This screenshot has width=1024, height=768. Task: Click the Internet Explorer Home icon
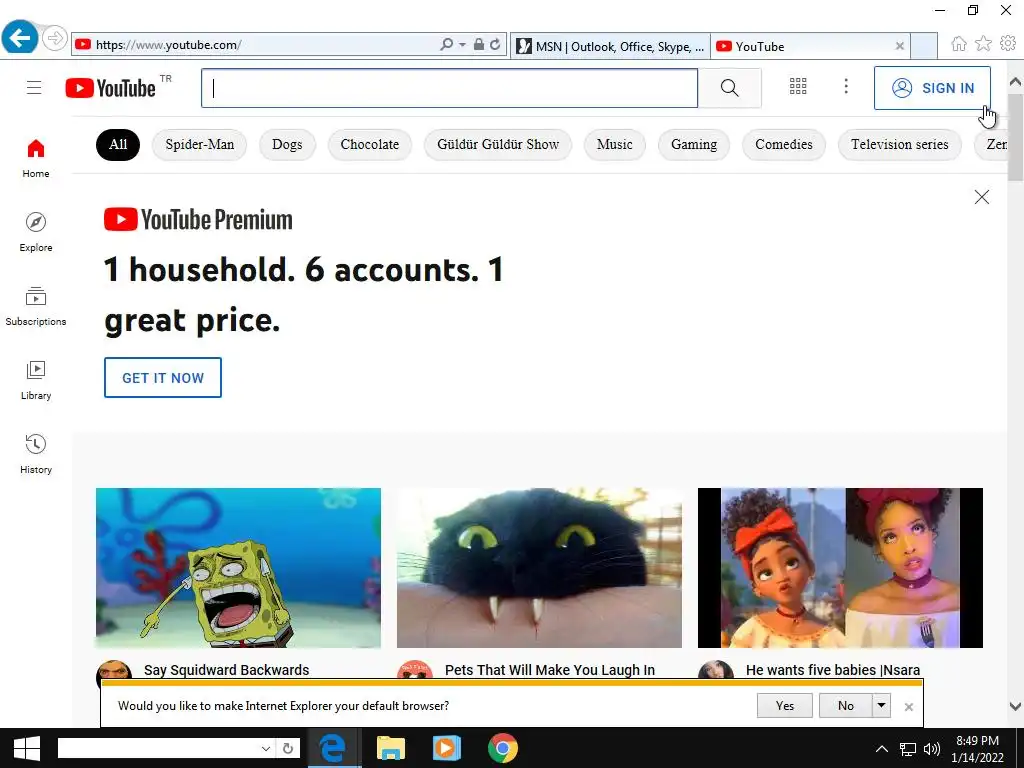click(959, 44)
